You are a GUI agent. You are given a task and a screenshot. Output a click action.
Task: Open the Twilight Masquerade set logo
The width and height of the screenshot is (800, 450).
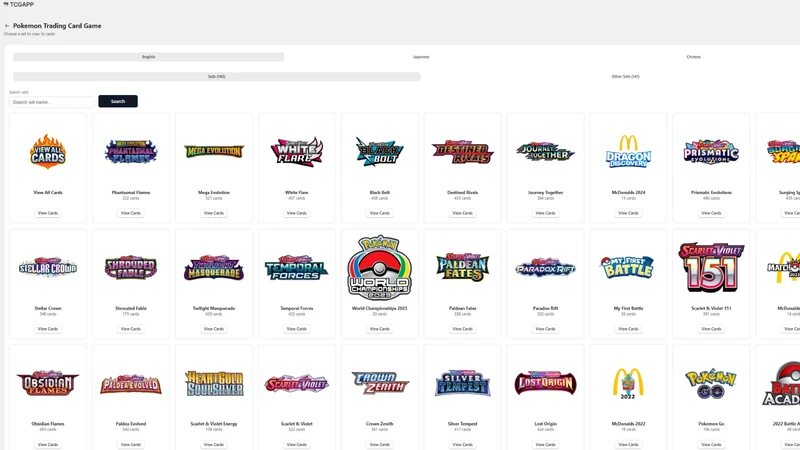pyautogui.click(x=214, y=267)
